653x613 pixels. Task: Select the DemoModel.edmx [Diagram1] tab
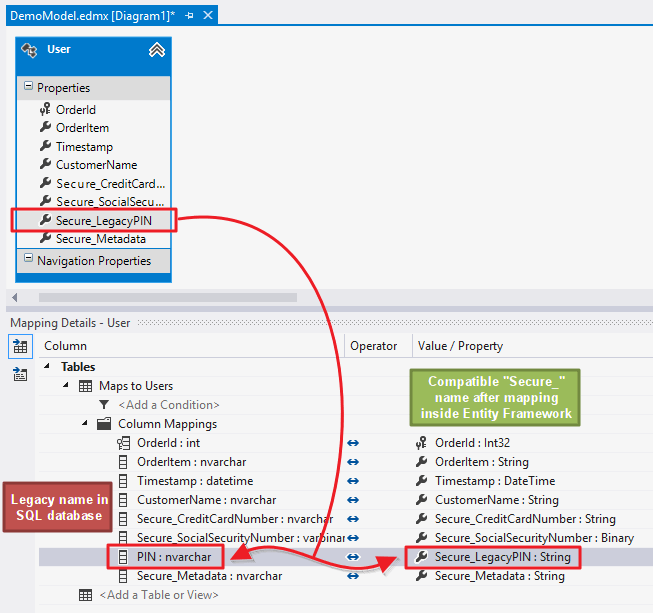(90, 16)
